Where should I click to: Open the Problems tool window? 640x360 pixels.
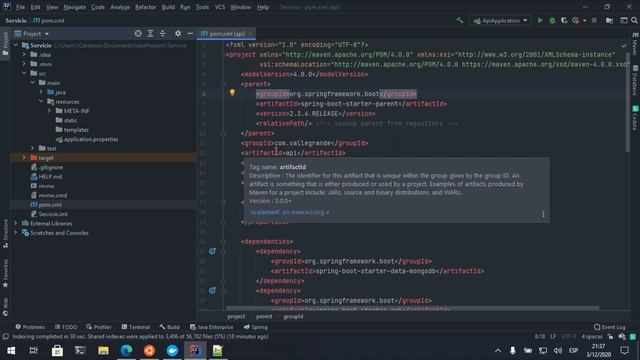30,327
